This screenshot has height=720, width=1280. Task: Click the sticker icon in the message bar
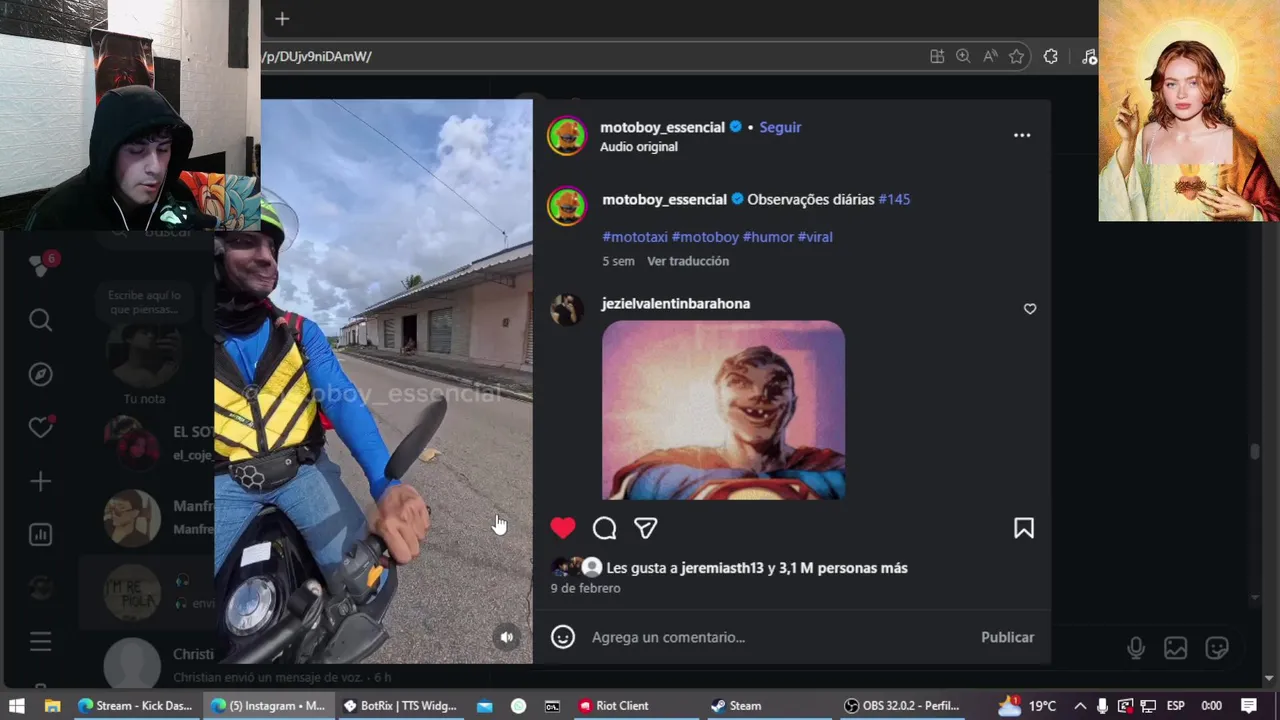pos(1217,648)
